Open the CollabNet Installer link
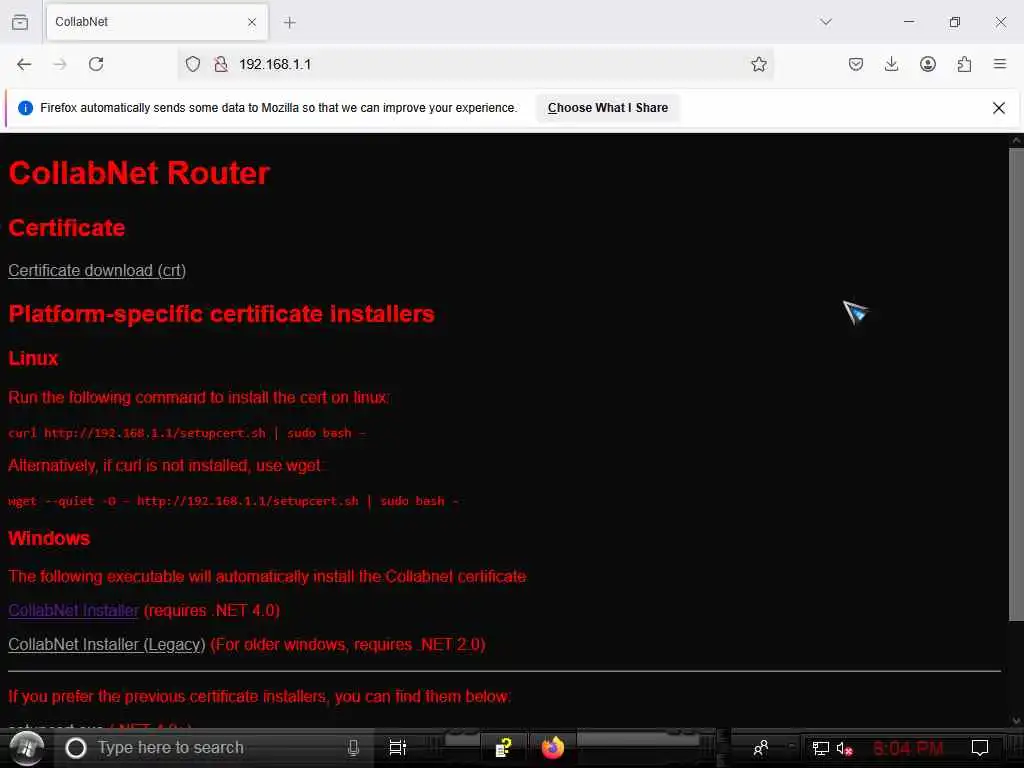The image size is (1024, 768). click(73, 610)
